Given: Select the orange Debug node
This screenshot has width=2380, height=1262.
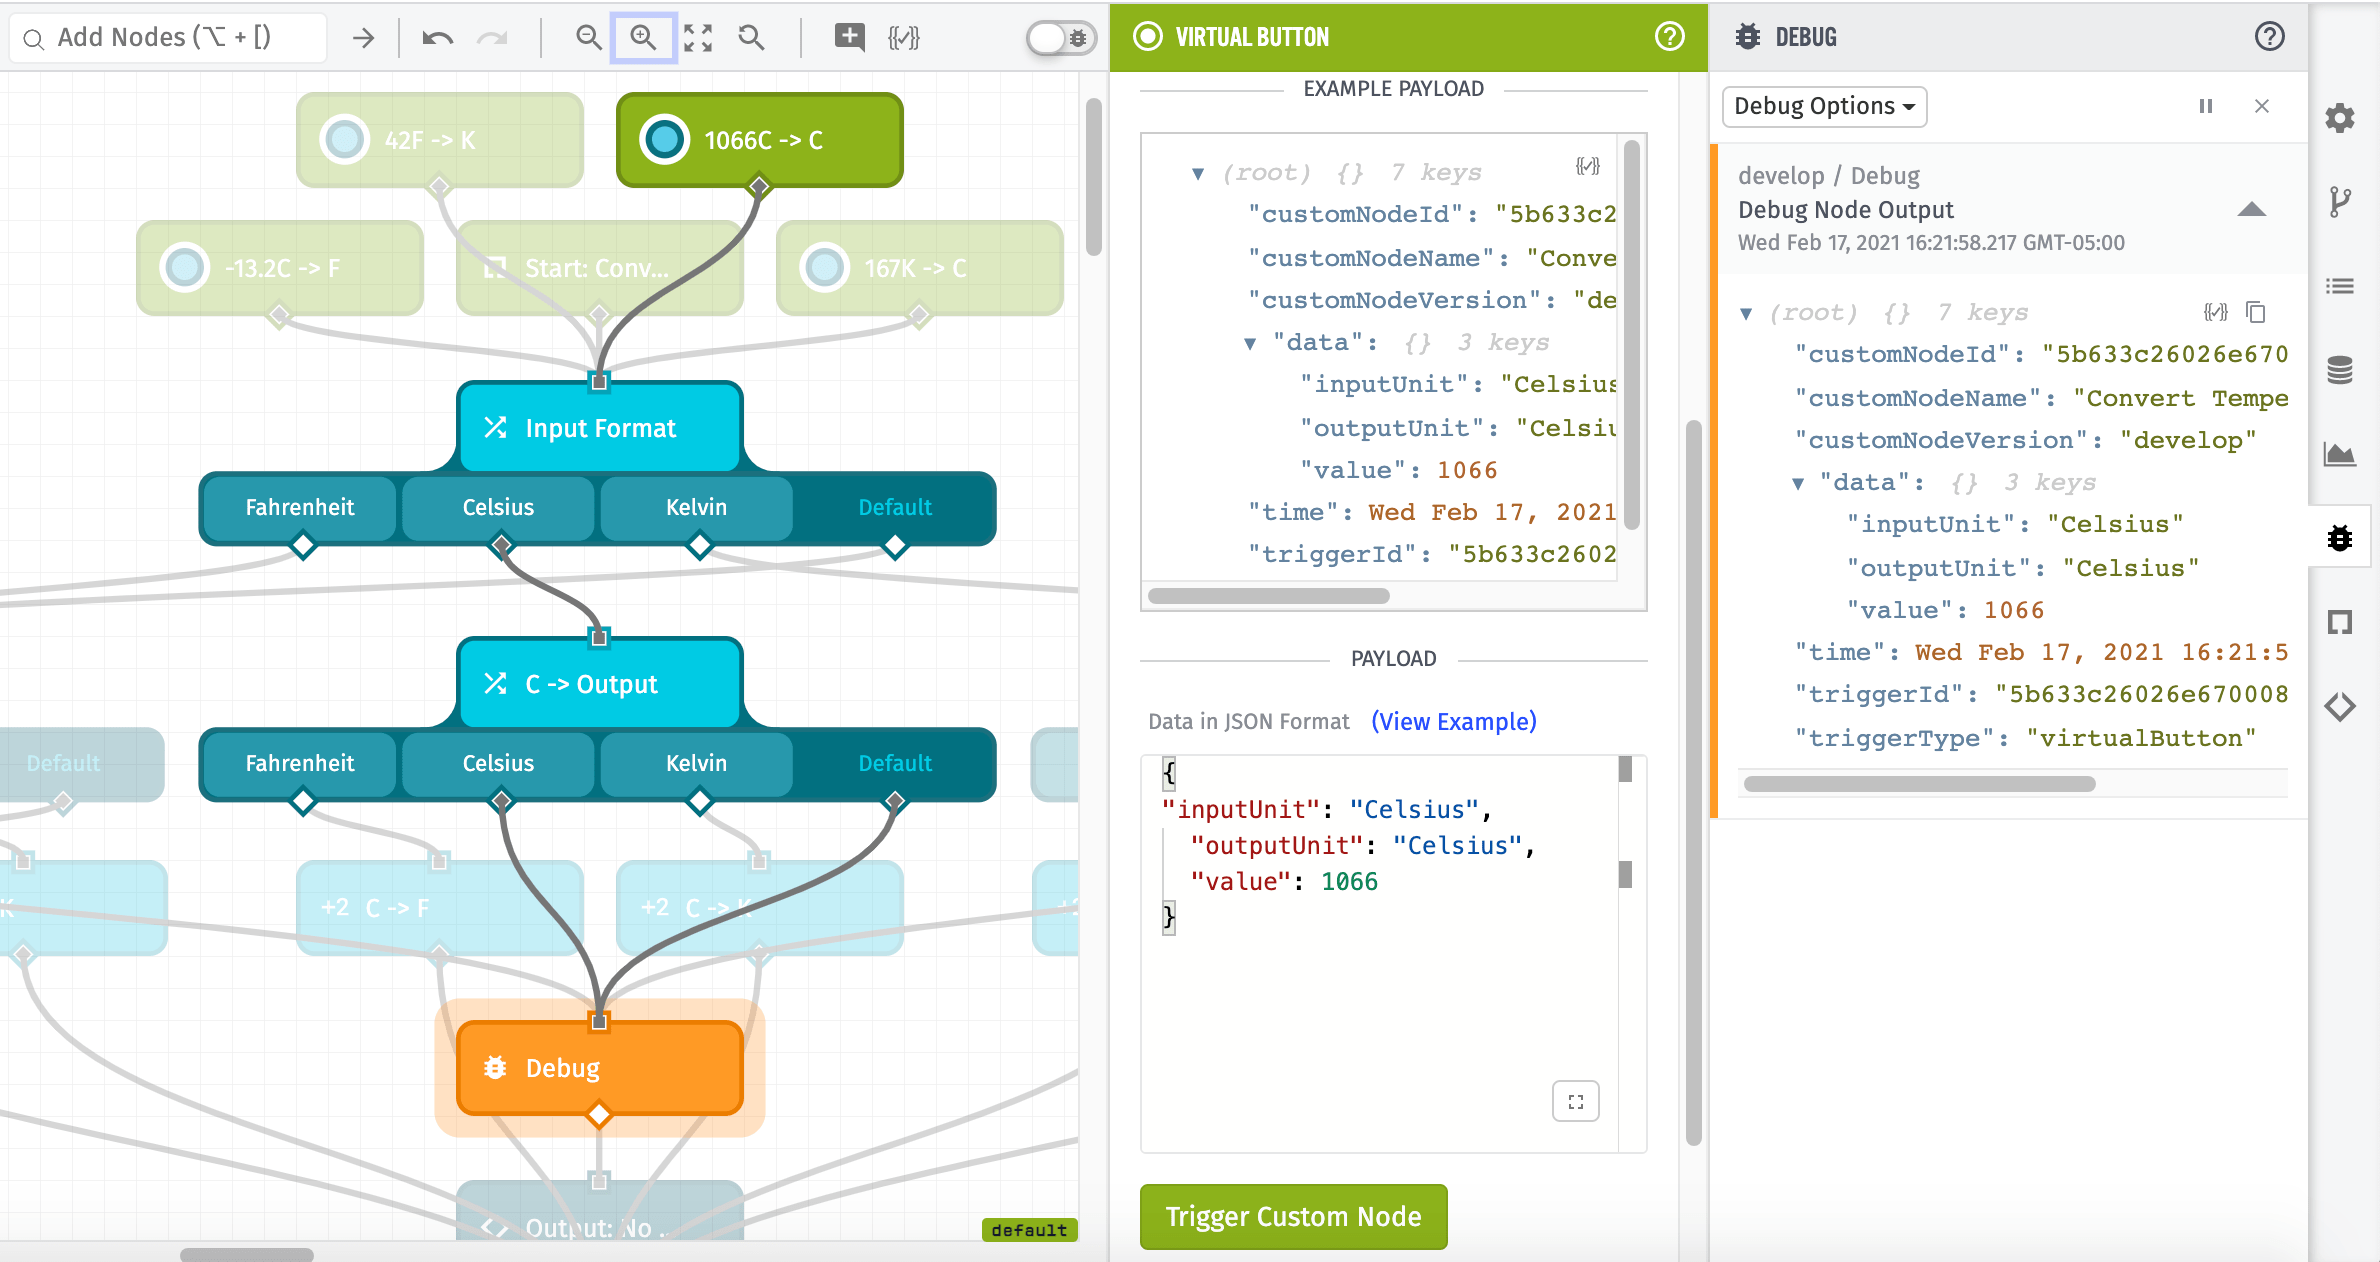Looking at the screenshot, I should click(599, 1068).
